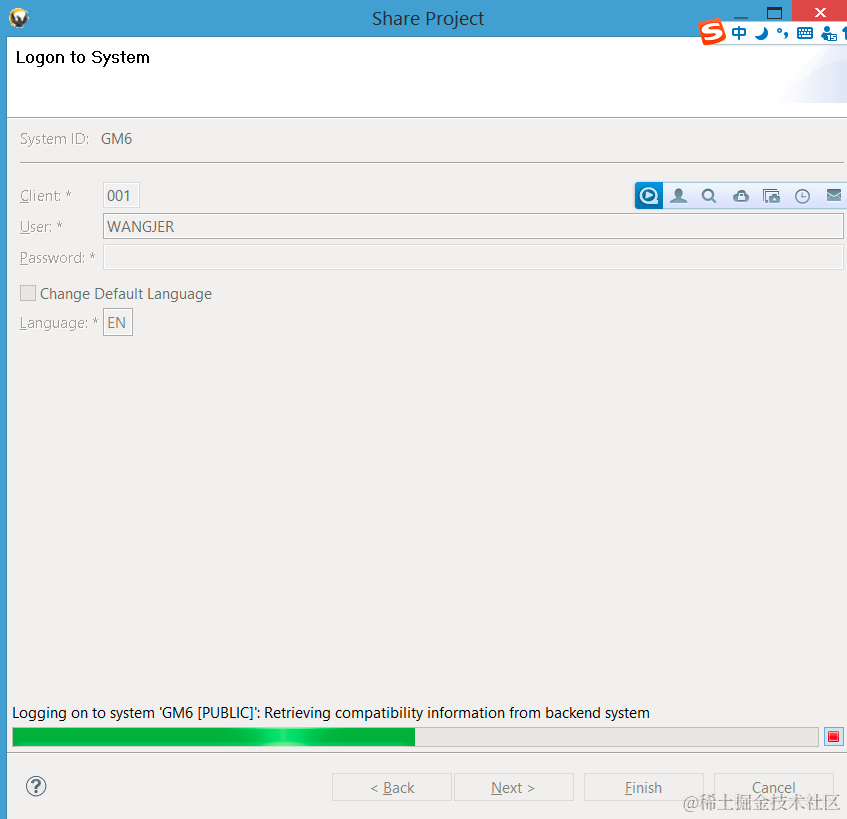
Task: Switch Chinese/English input mode with 中 icon
Action: [x=739, y=33]
